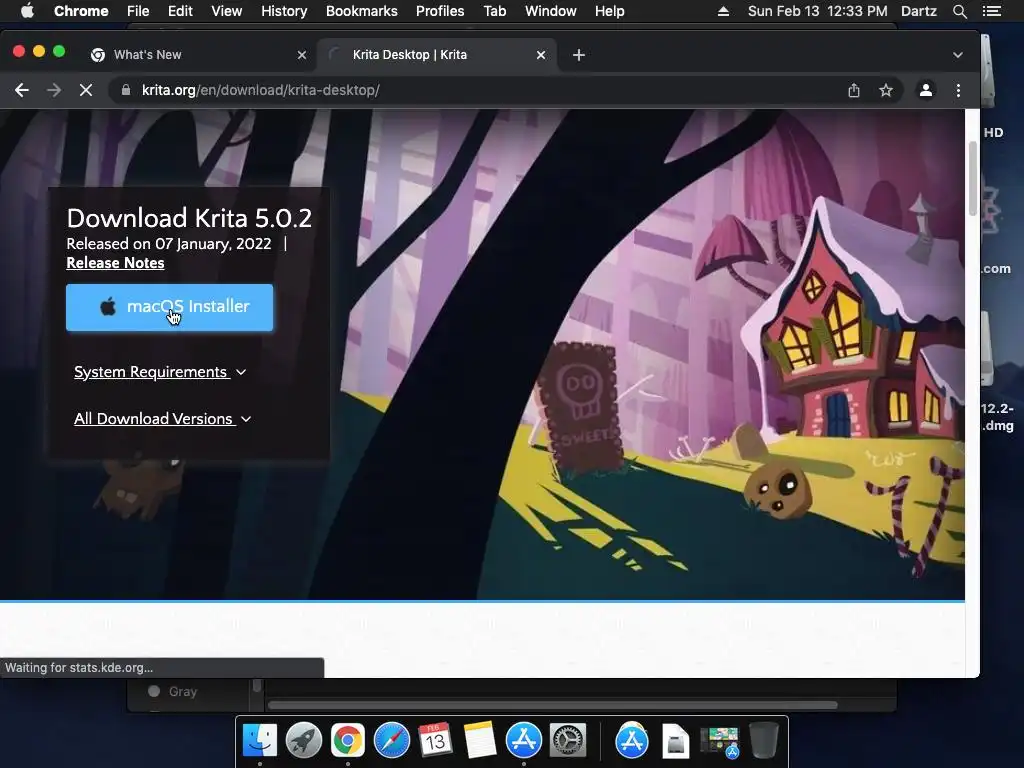Viewport: 1024px width, 768px height.
Task: Open the Trash
Action: point(763,741)
